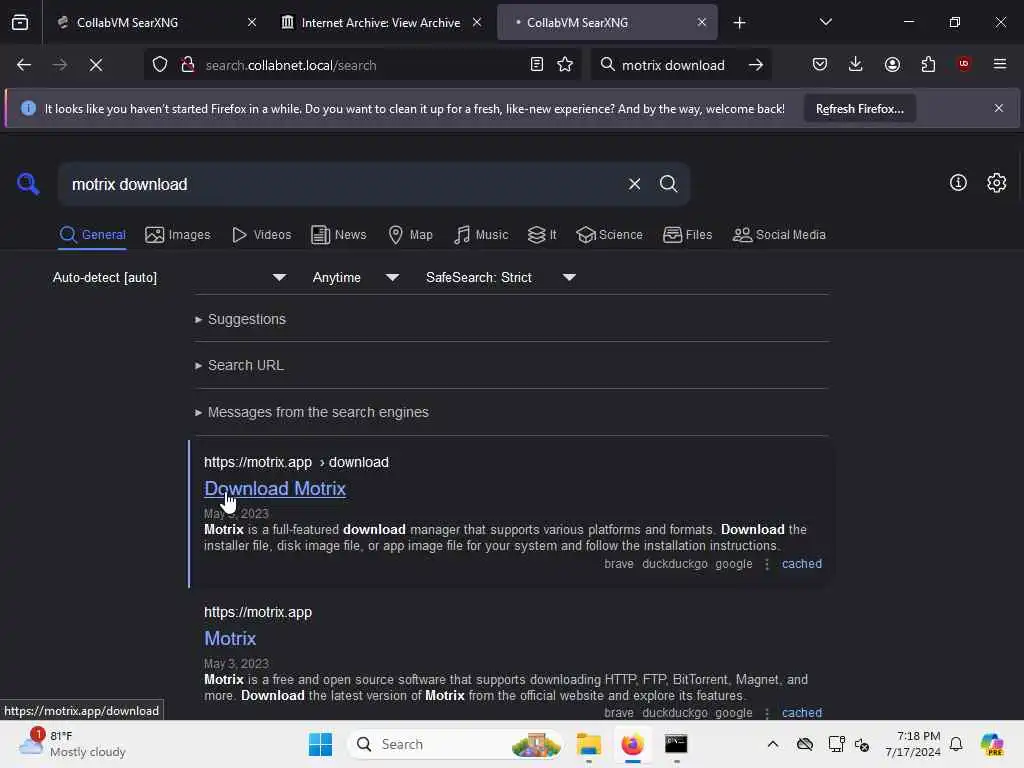The width and height of the screenshot is (1024, 768).
Task: Click the Refresh Firefox button
Action: pos(859,109)
